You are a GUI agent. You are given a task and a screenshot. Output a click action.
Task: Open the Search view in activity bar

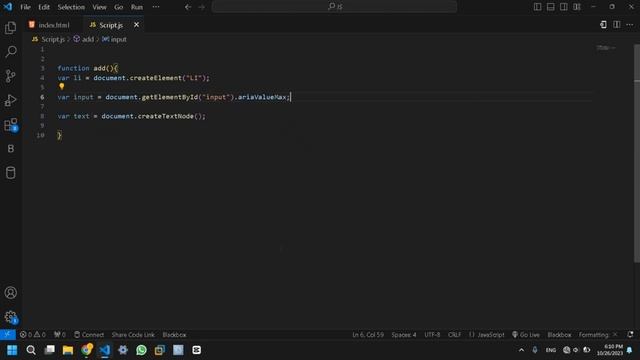coord(11,51)
